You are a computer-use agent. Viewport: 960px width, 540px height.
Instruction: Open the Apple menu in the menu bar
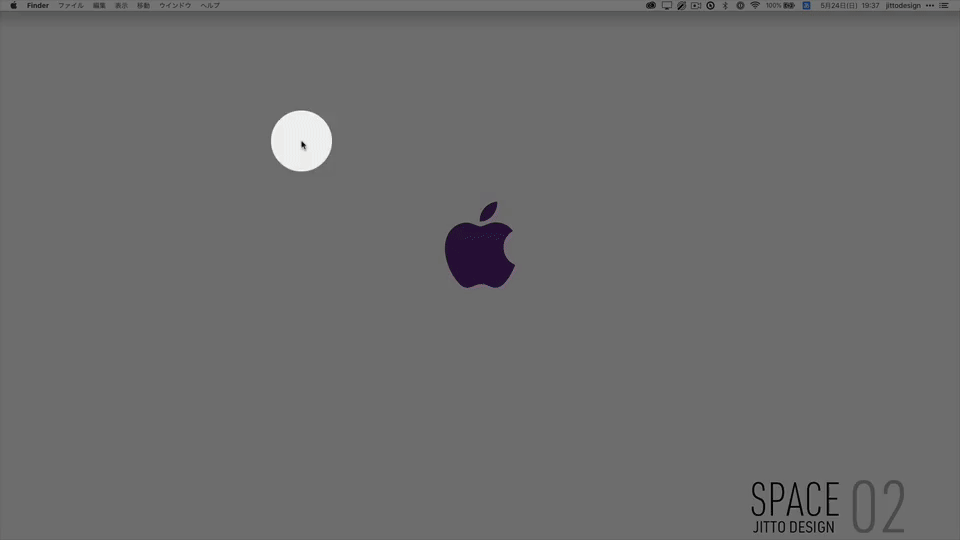13,6
